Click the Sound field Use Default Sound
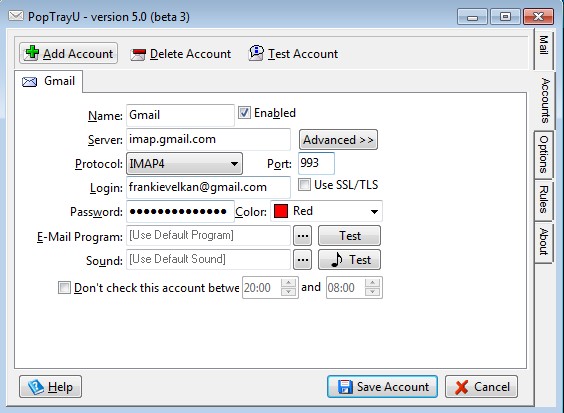Screen dimensions: 564x413 (x=208, y=259)
